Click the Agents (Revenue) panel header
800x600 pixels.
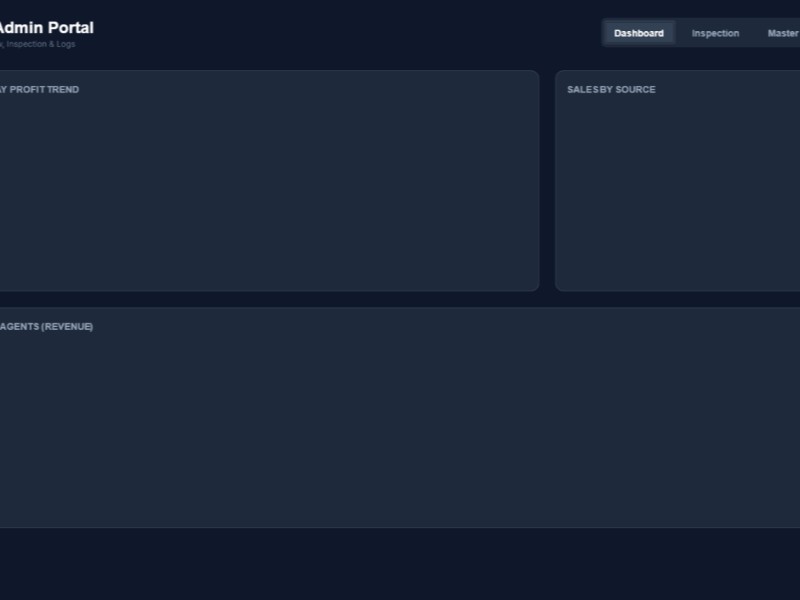click(x=46, y=326)
